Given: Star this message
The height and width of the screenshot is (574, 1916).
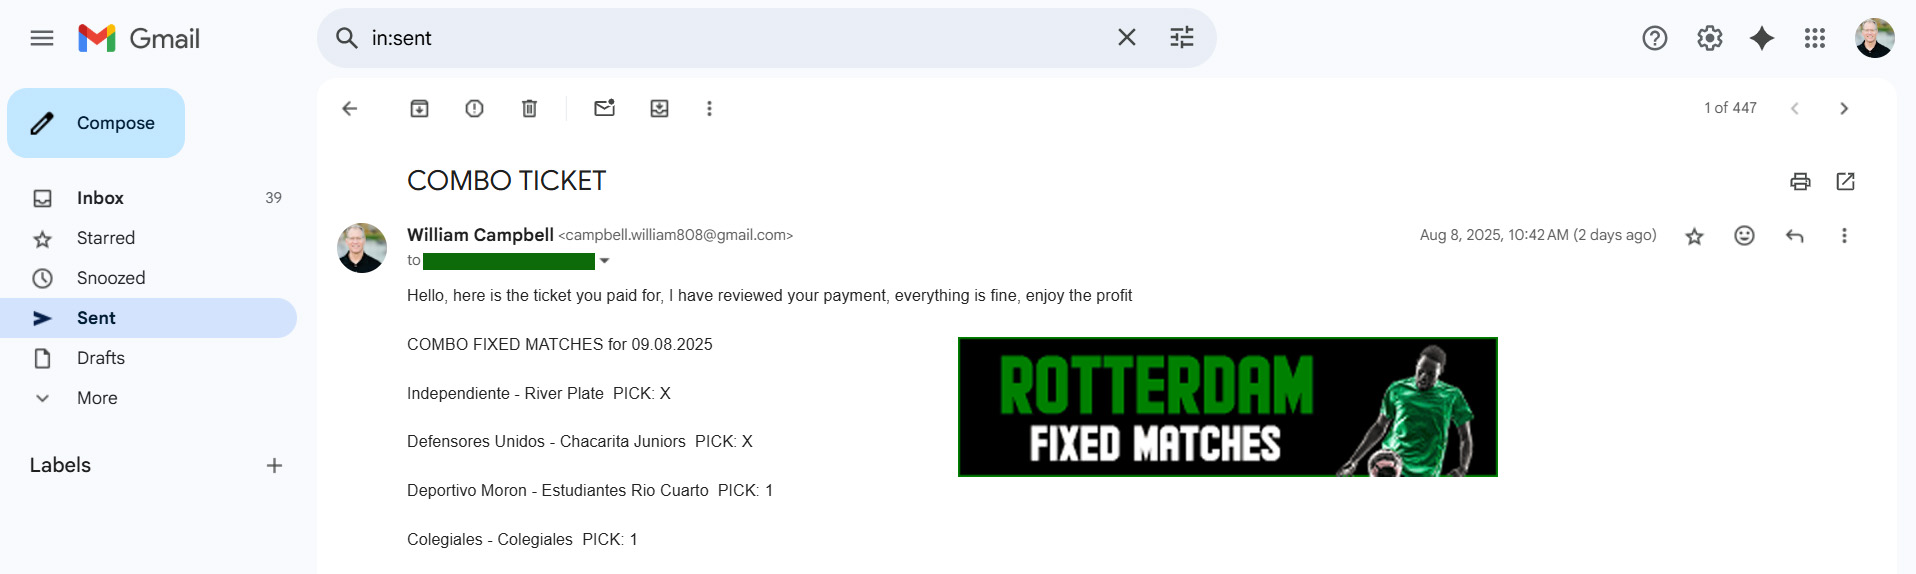Looking at the screenshot, I should coord(1694,236).
